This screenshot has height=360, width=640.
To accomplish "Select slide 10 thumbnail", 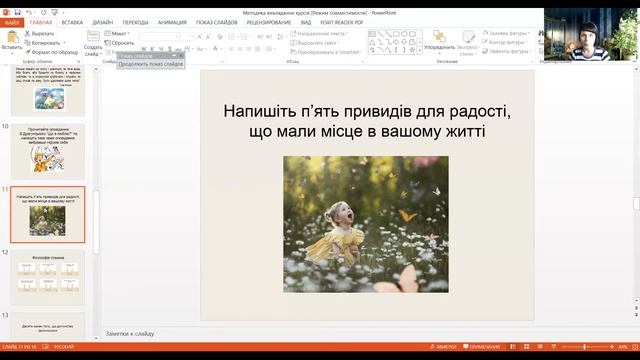I will (x=48, y=151).
